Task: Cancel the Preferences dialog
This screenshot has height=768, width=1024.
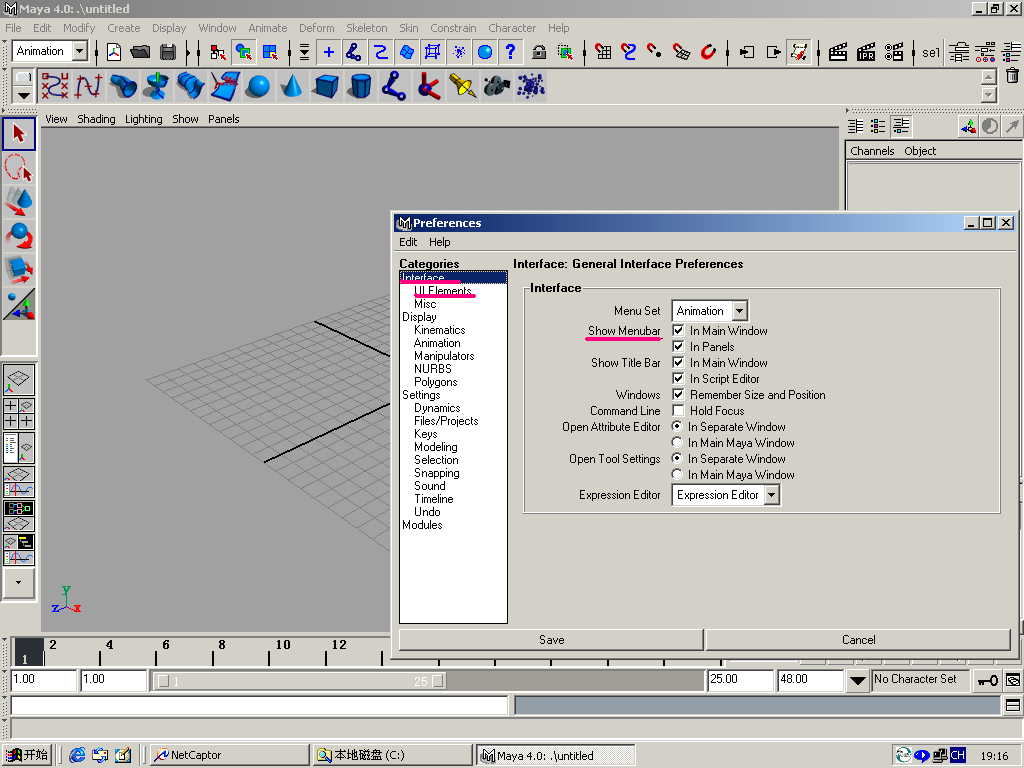Action: [x=858, y=640]
